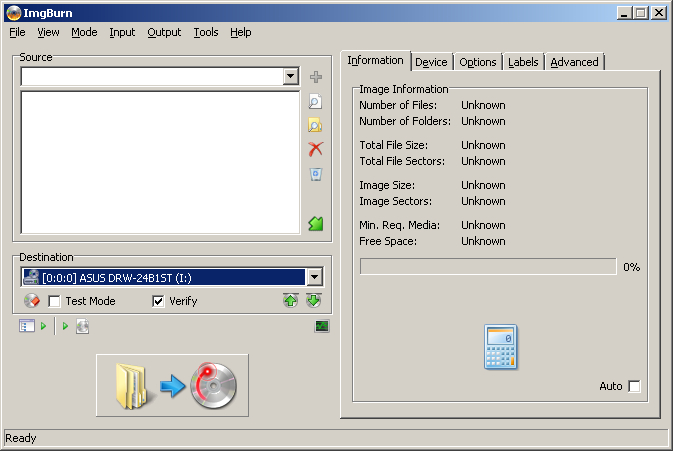The image size is (673, 451).
Task: Click the Image Sectors label
Action: [x=395, y=201]
